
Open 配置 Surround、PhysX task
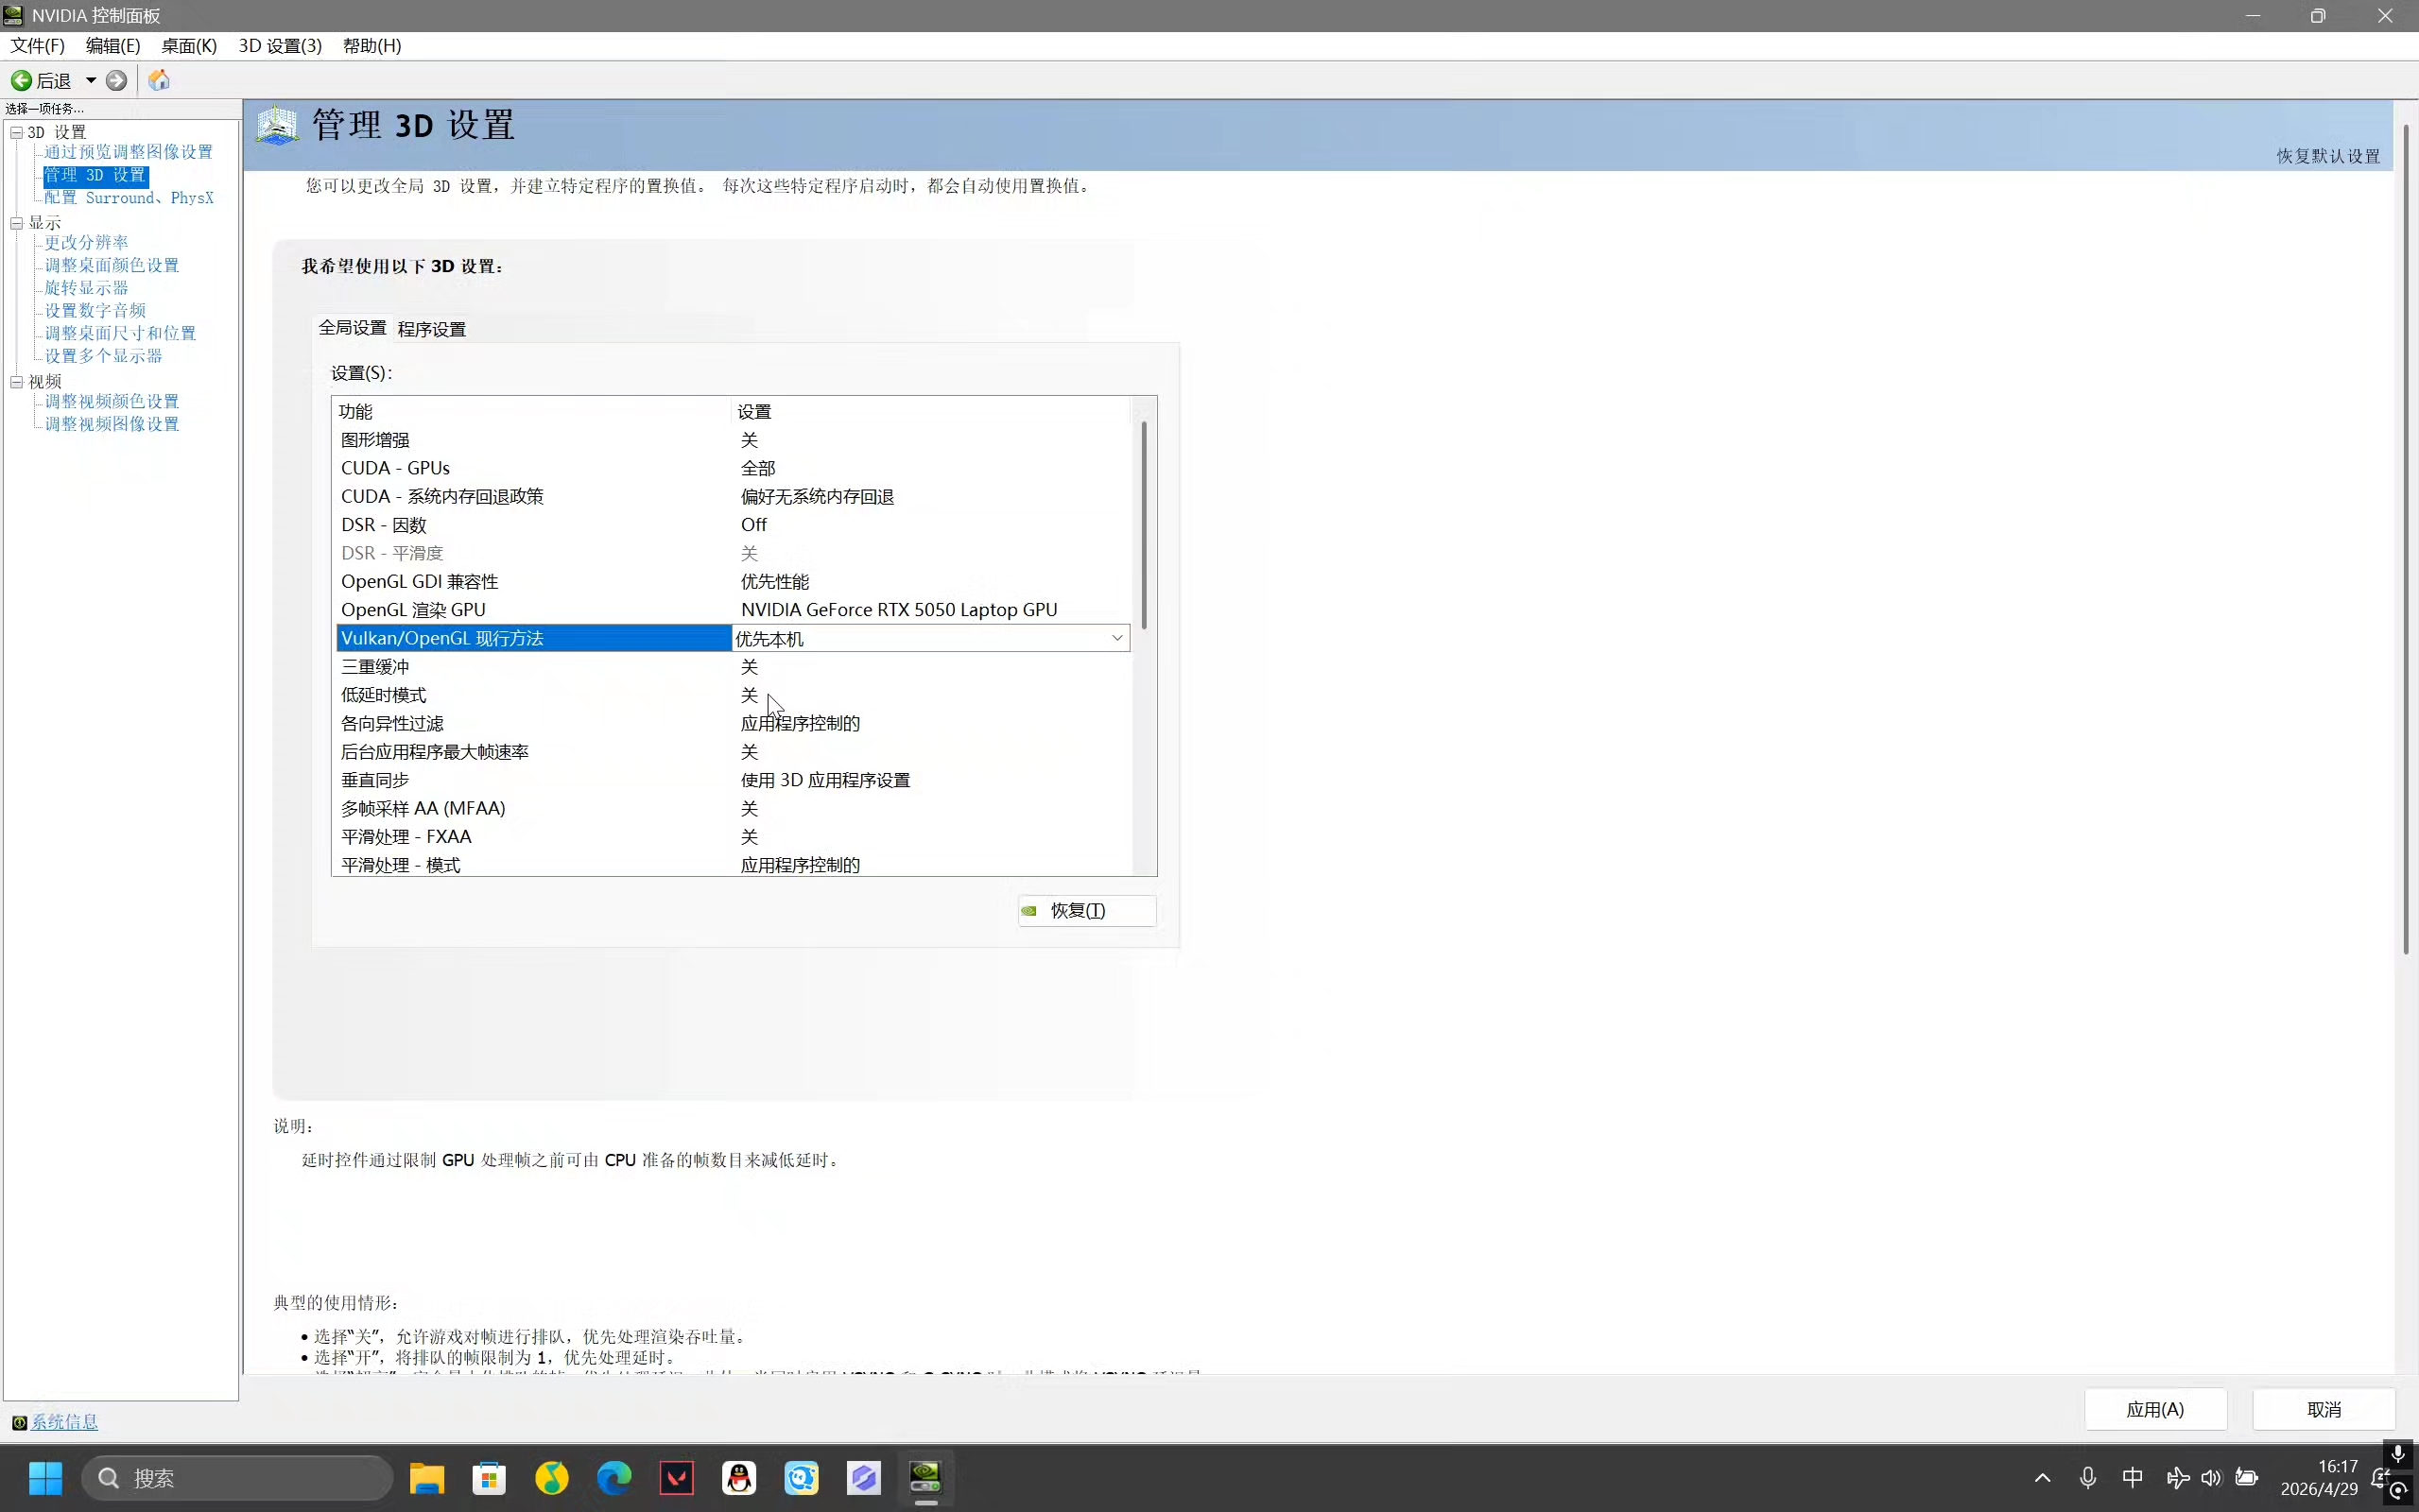click(x=129, y=198)
